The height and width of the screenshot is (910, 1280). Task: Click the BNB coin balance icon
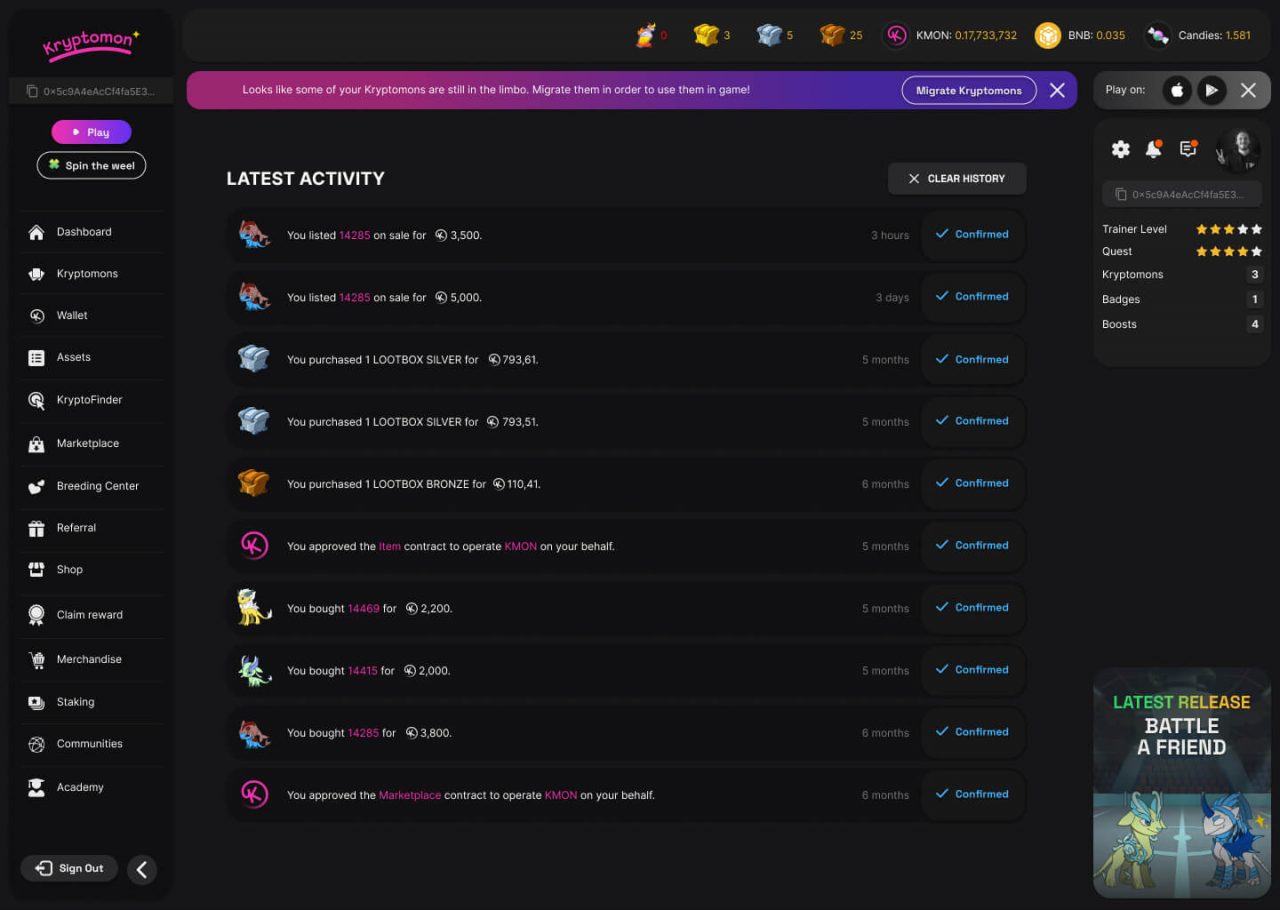1047,35
